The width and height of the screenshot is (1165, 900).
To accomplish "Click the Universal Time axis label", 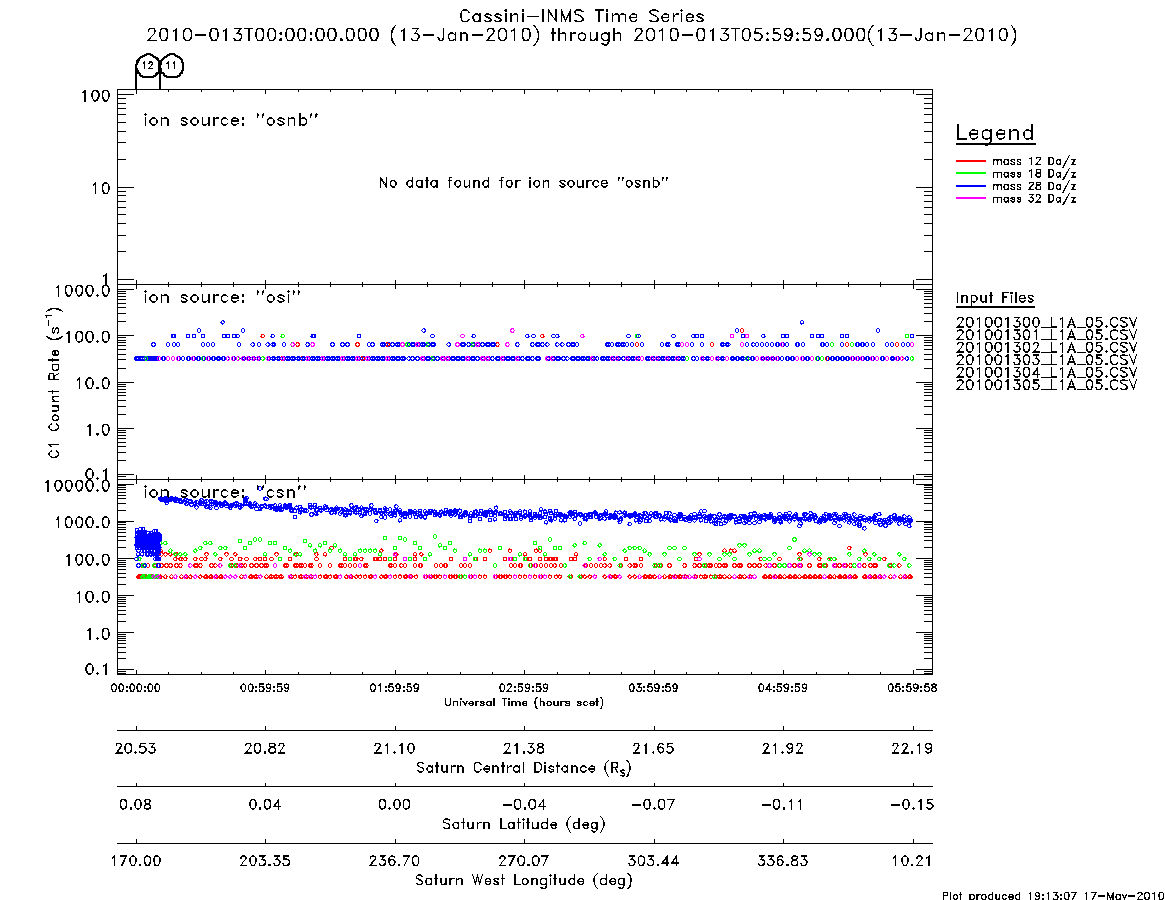I will pyautogui.click(x=524, y=702).
